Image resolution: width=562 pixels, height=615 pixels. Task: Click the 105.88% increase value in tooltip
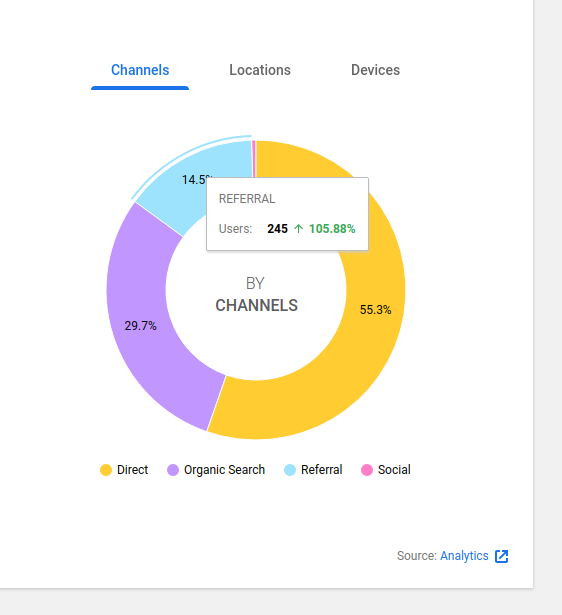pyautogui.click(x=332, y=229)
